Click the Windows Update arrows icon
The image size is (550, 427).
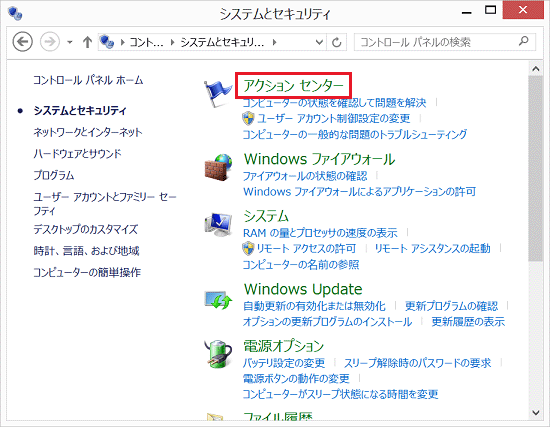point(219,300)
